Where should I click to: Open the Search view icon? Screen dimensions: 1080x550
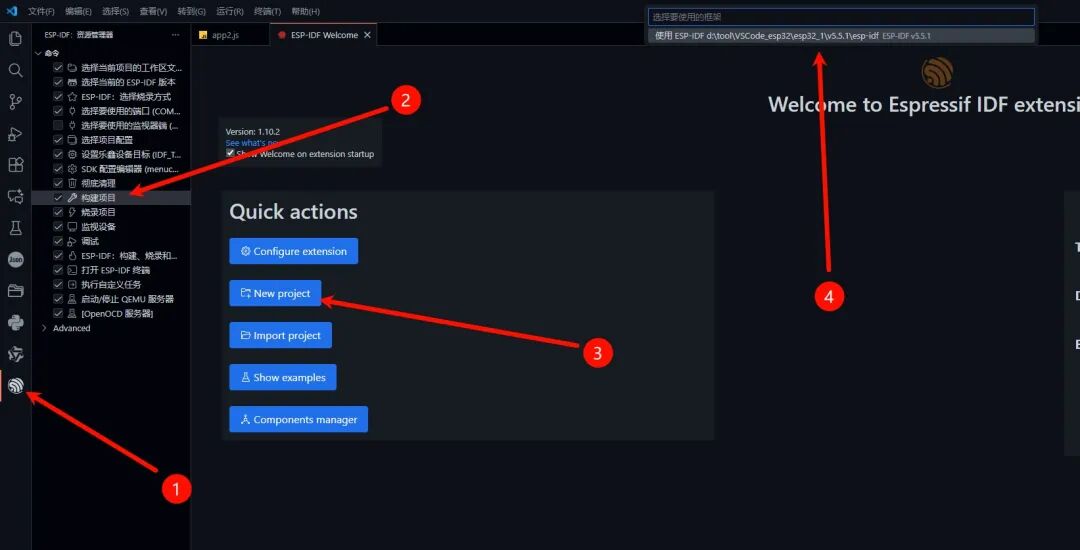tap(15, 70)
